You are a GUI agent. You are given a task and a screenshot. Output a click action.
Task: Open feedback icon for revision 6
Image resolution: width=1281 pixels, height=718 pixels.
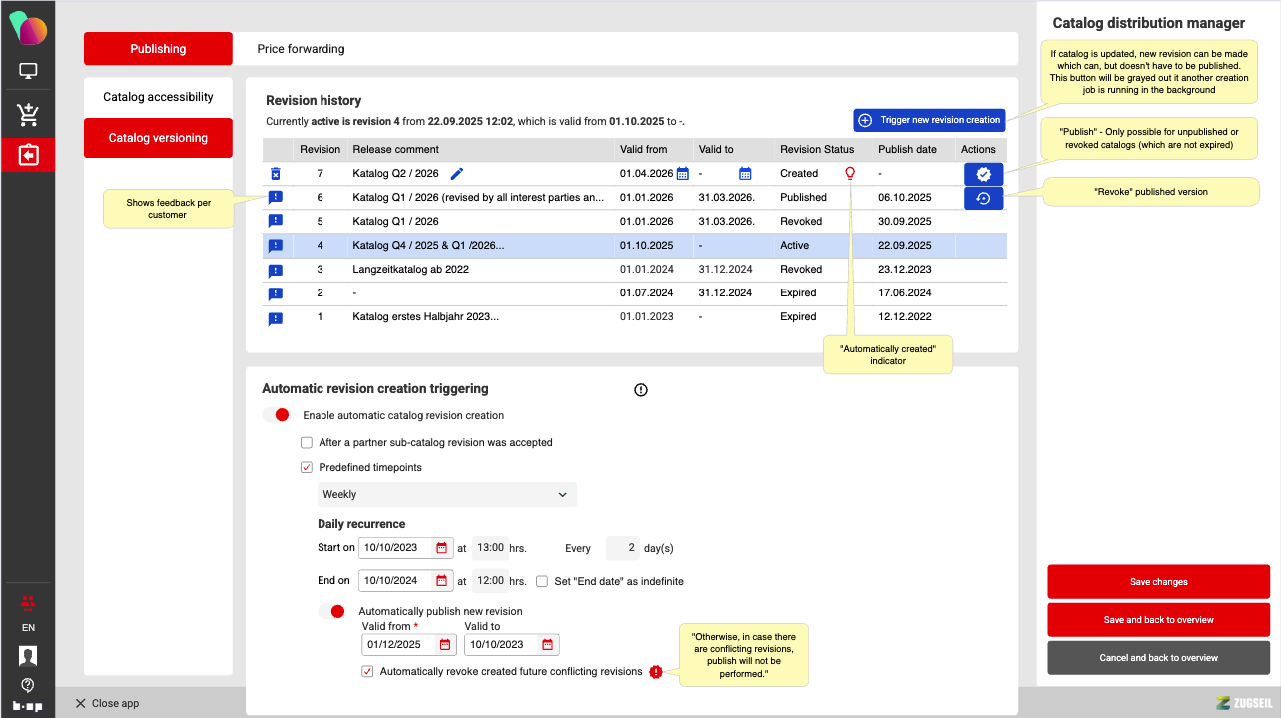click(276, 198)
